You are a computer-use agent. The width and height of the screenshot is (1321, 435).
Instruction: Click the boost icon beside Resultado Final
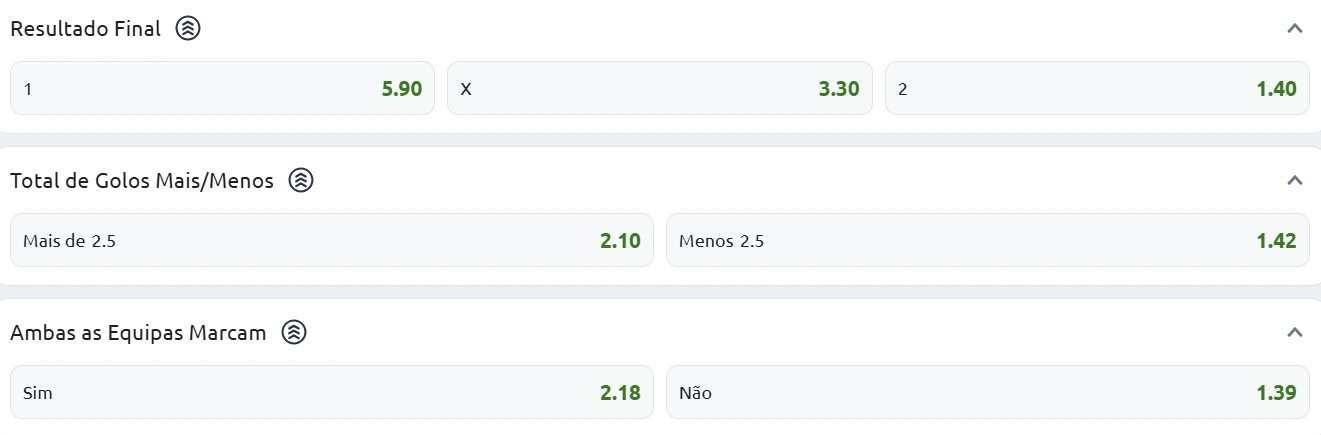coord(188,29)
